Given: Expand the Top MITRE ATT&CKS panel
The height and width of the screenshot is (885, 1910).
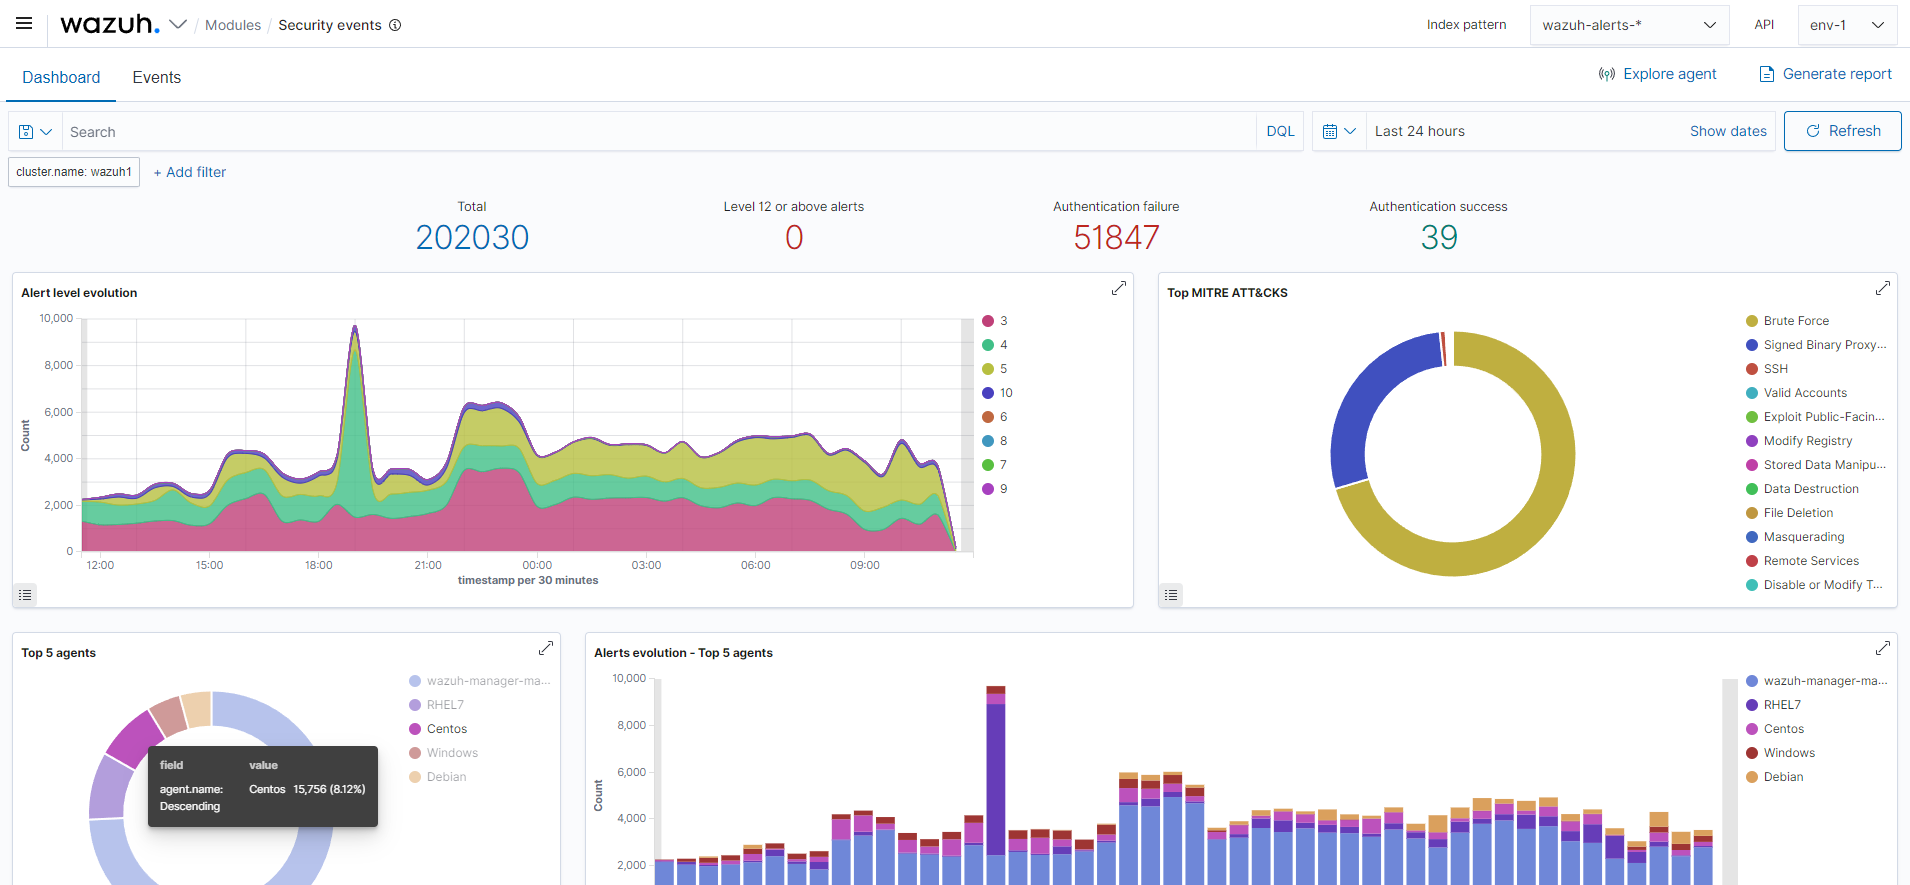Looking at the screenshot, I should 1883,288.
